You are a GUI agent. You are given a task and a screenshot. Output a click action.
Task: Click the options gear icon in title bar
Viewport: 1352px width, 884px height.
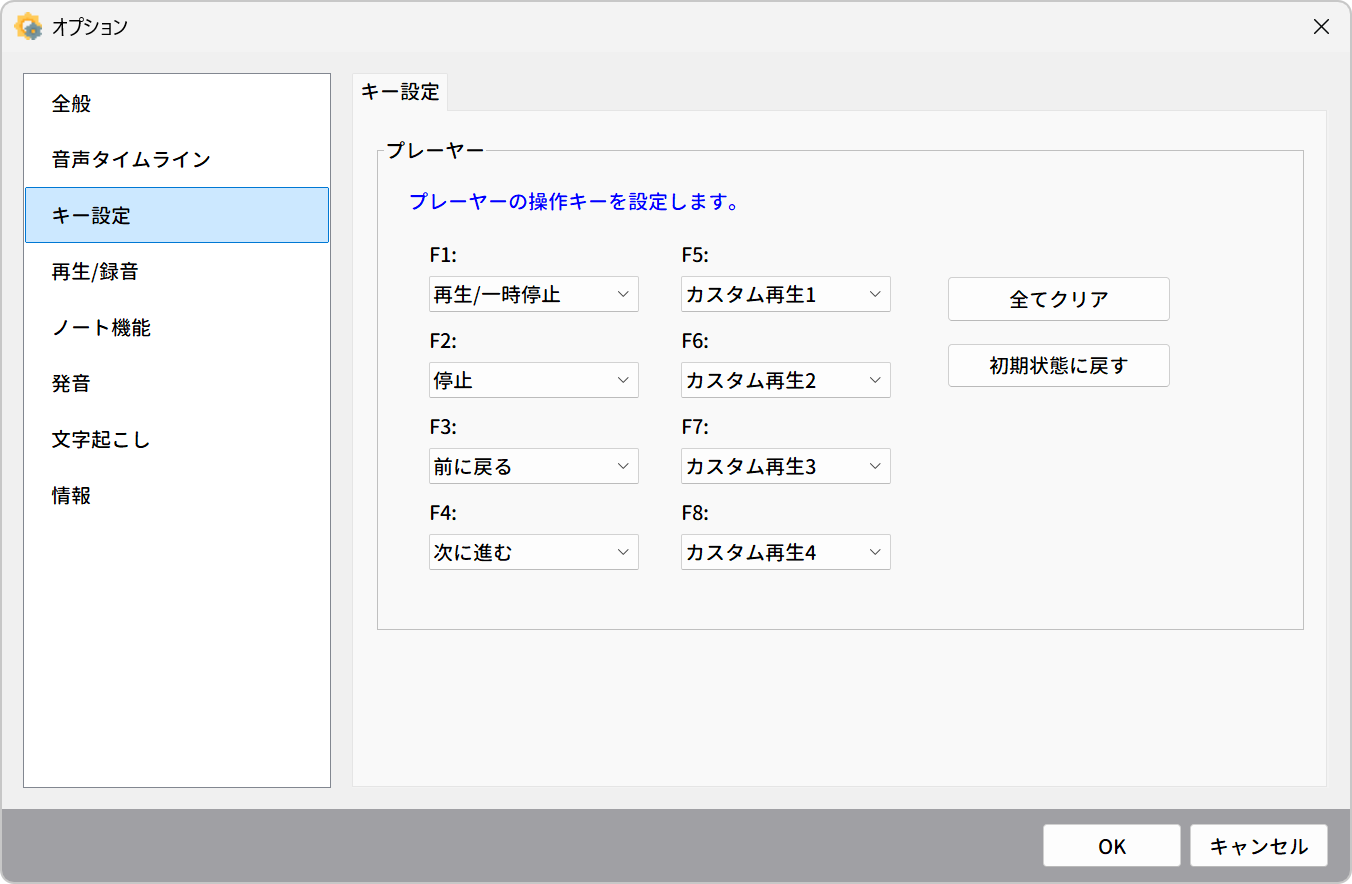(x=28, y=27)
